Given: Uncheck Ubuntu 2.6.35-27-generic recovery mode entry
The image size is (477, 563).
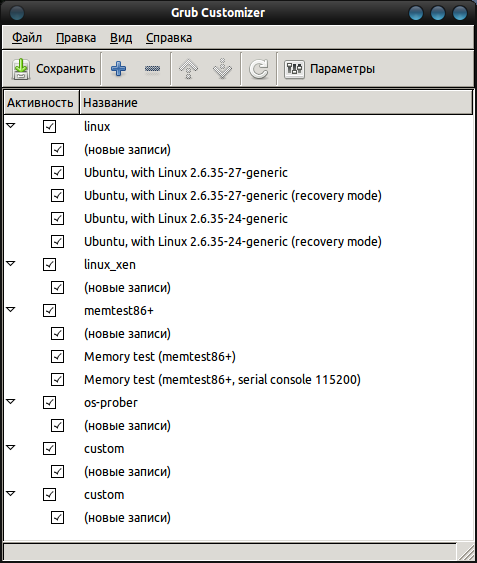Looking at the screenshot, I should pyautogui.click(x=57, y=195).
